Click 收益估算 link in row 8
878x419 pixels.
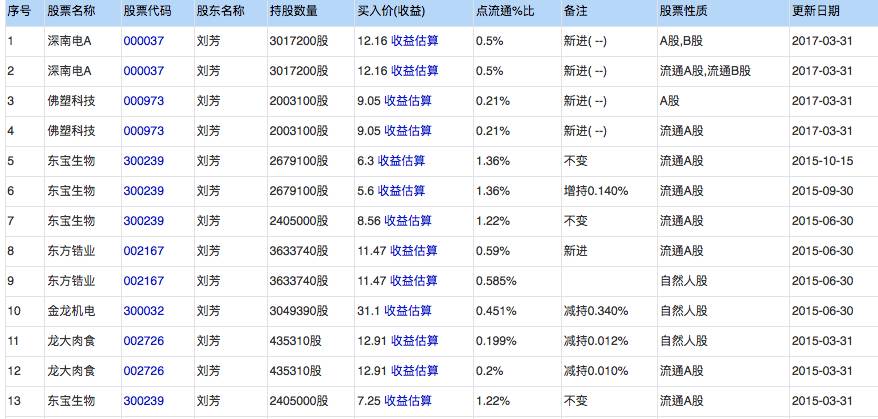coord(414,251)
